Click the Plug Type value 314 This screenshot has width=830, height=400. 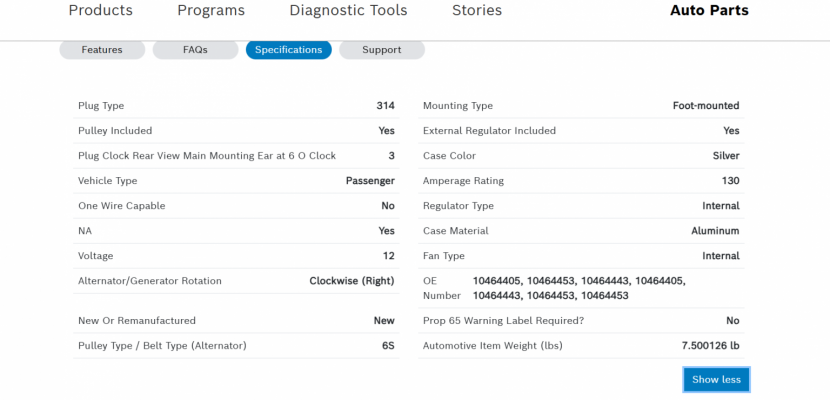[385, 106]
